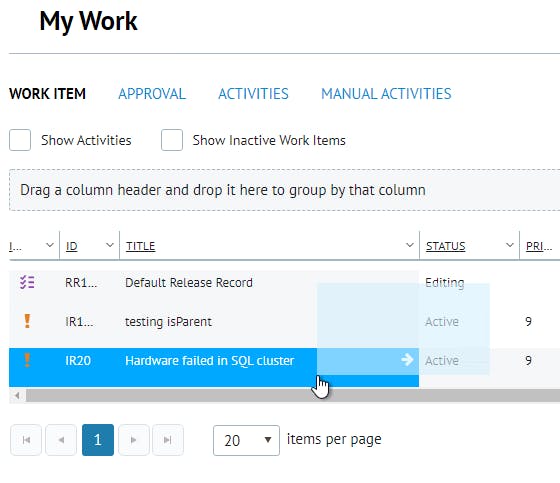Viewport: 560px width, 483px height.
Task: Open the ID column filter menu
Action: pyautogui.click(x=110, y=245)
